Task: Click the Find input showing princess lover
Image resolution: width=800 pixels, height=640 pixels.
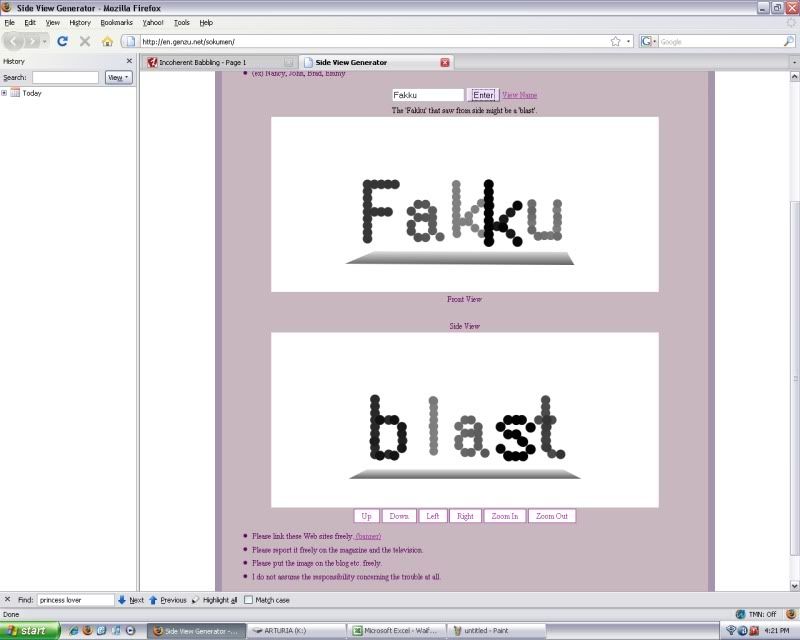Action: click(75, 600)
